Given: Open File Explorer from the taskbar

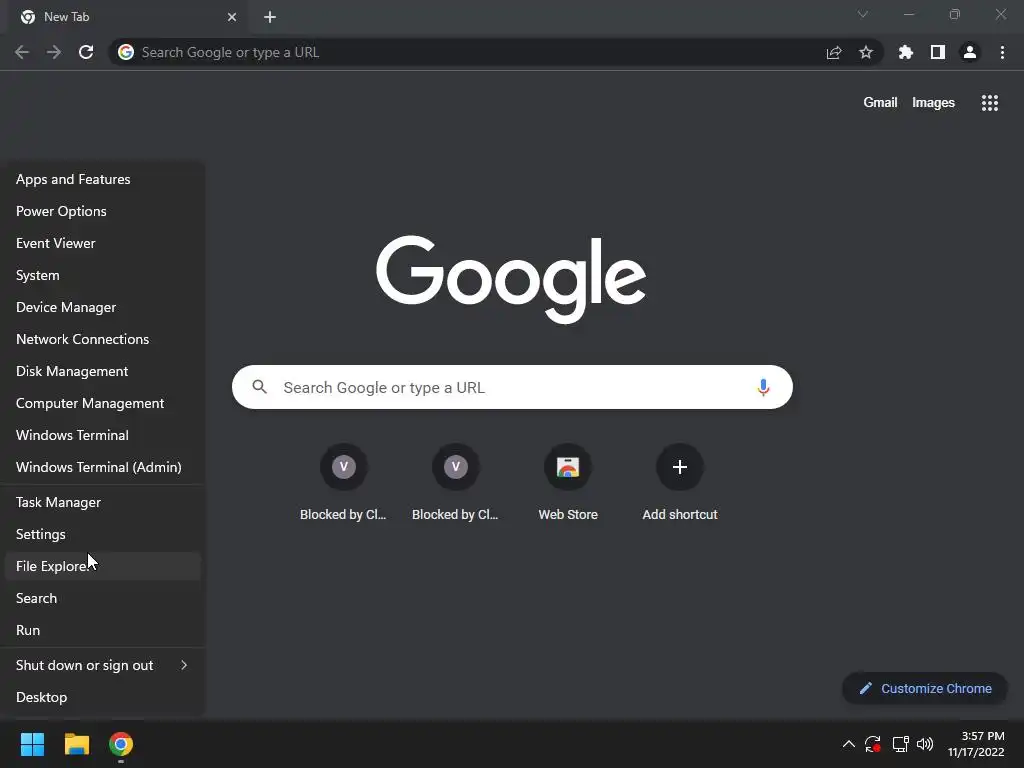Looking at the screenshot, I should (76, 744).
